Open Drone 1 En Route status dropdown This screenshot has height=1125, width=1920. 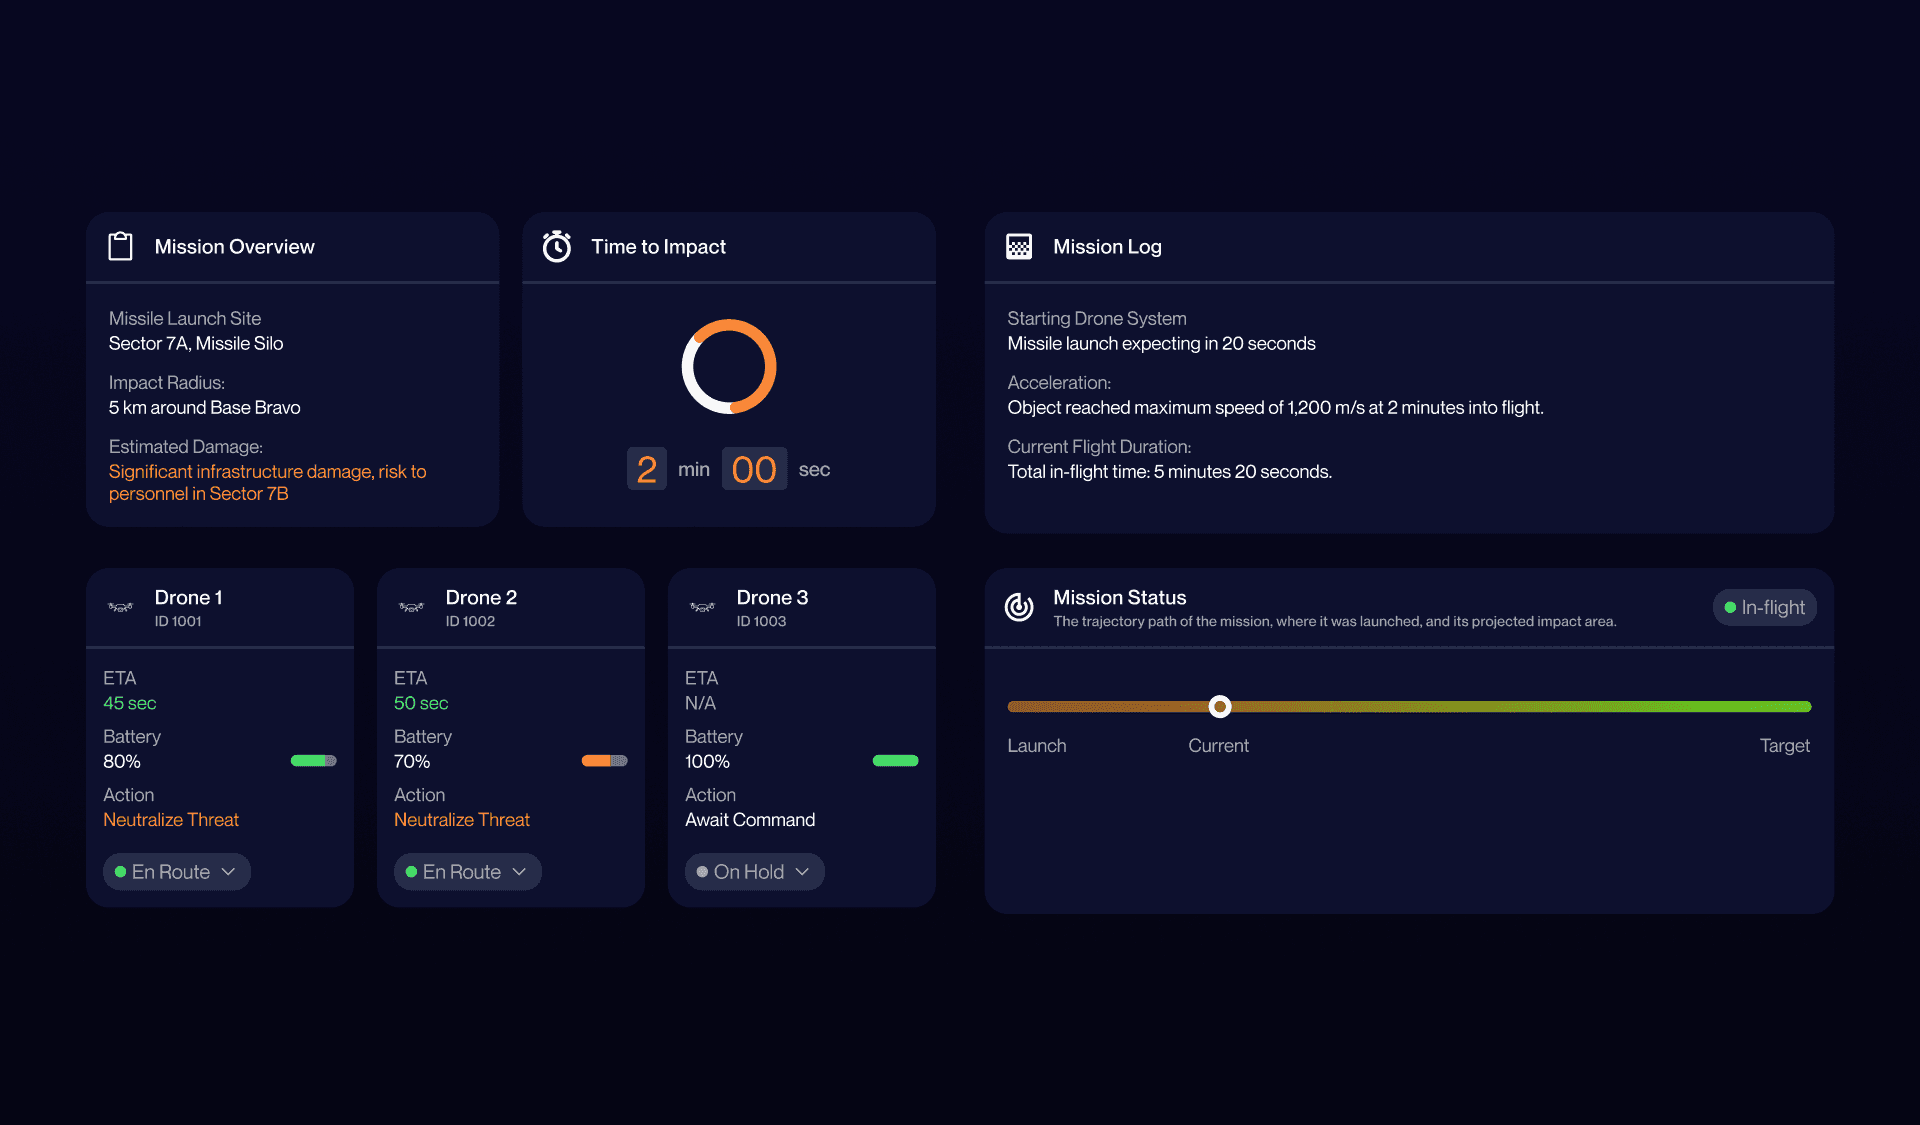(x=176, y=872)
